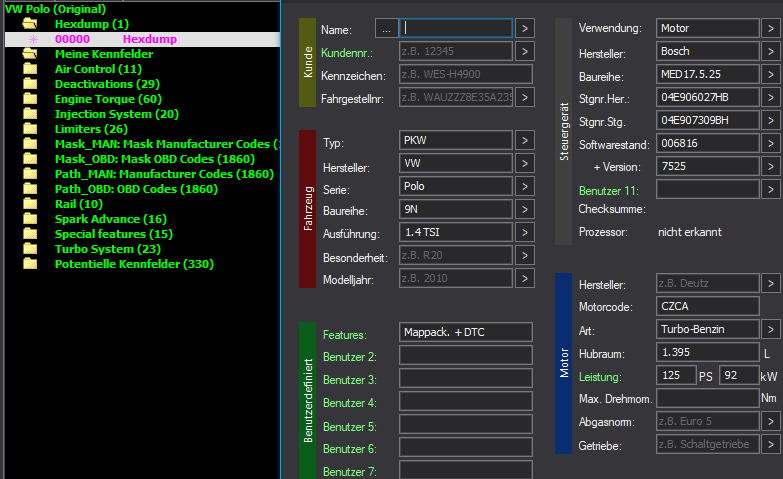
Task: Open the Meine Kennfelder folder icon
Action: pos(30,53)
